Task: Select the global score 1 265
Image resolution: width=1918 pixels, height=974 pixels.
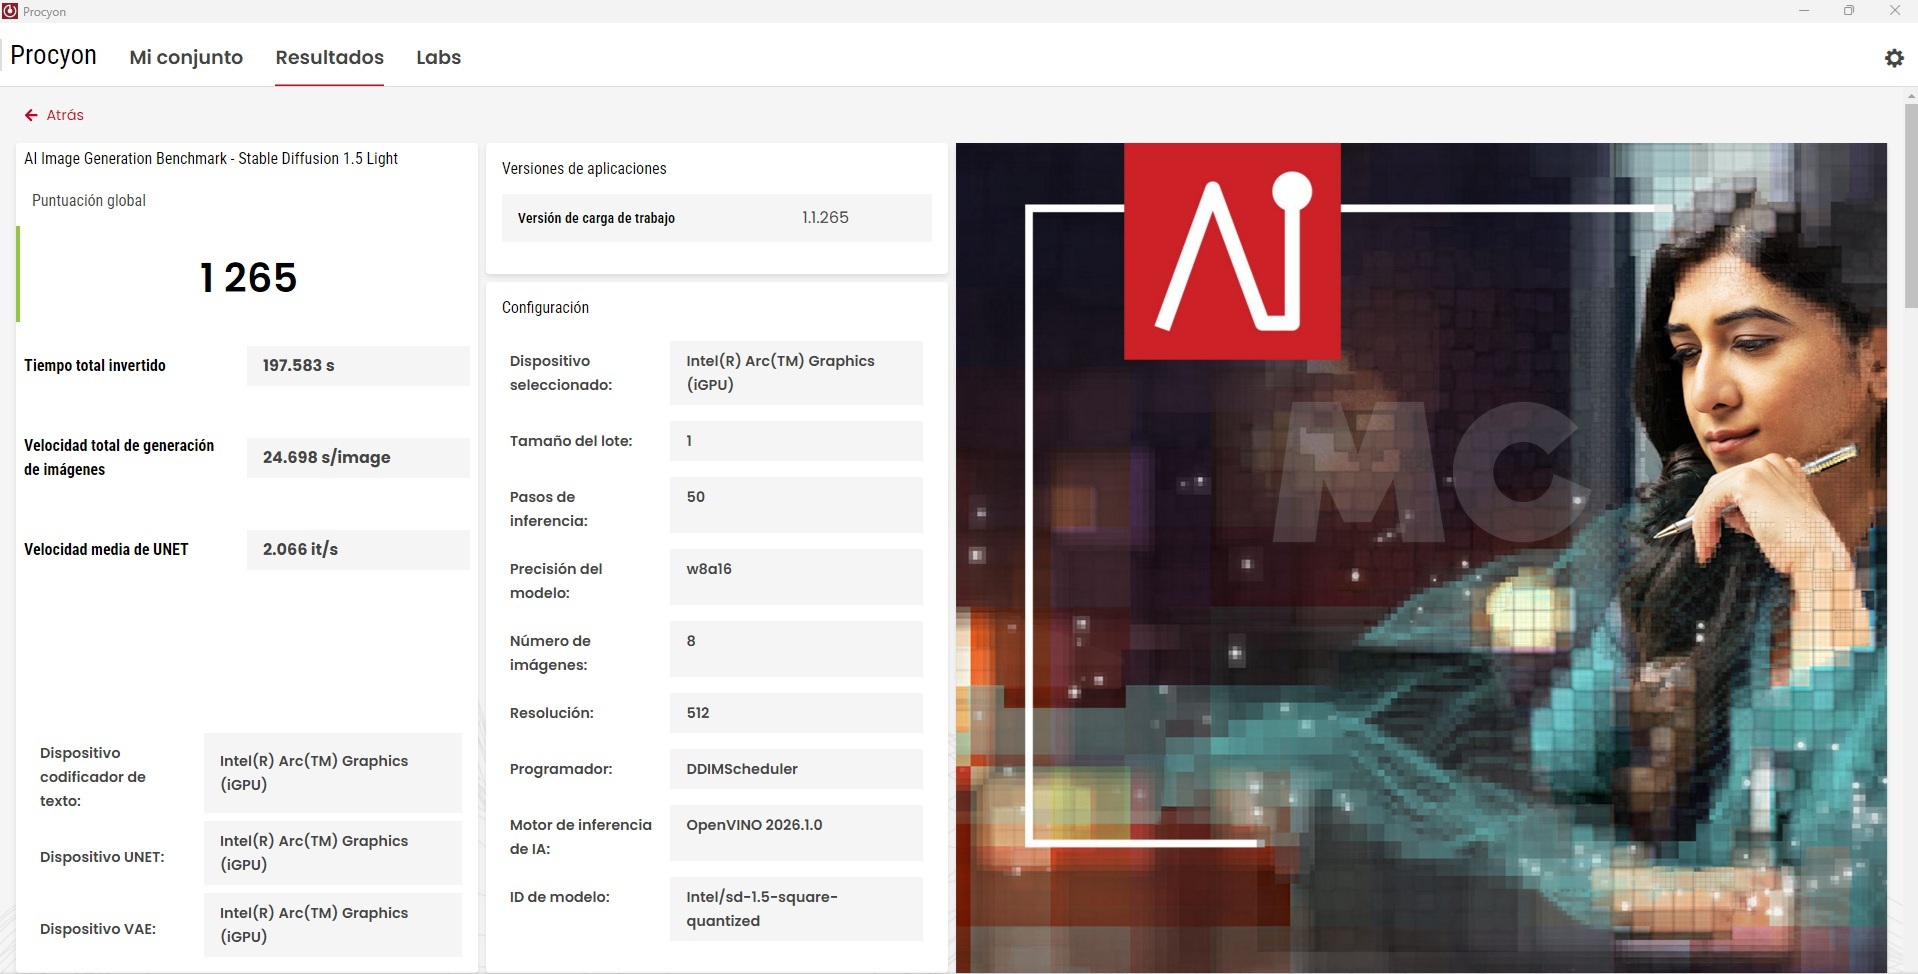Action: pyautogui.click(x=248, y=277)
